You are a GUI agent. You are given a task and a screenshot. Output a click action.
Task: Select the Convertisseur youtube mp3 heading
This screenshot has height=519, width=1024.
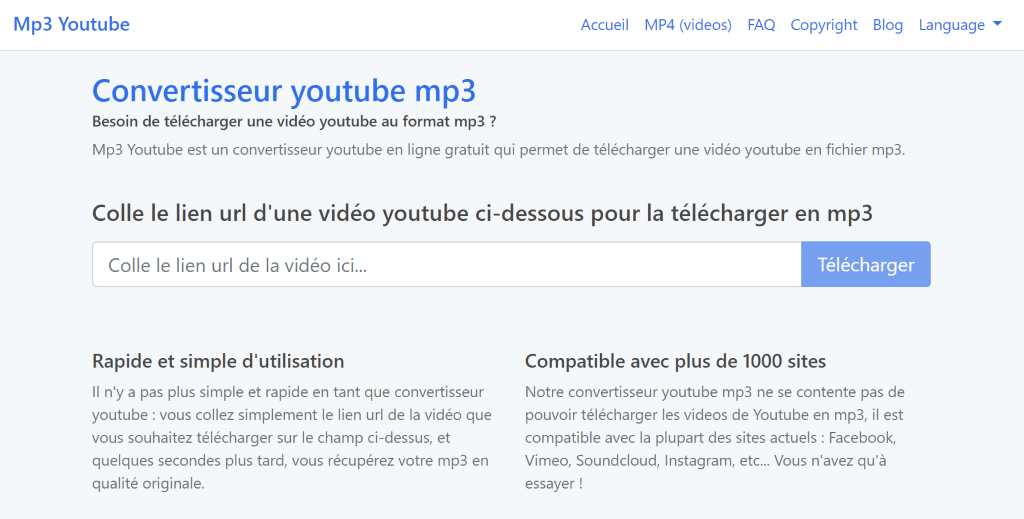coord(284,91)
